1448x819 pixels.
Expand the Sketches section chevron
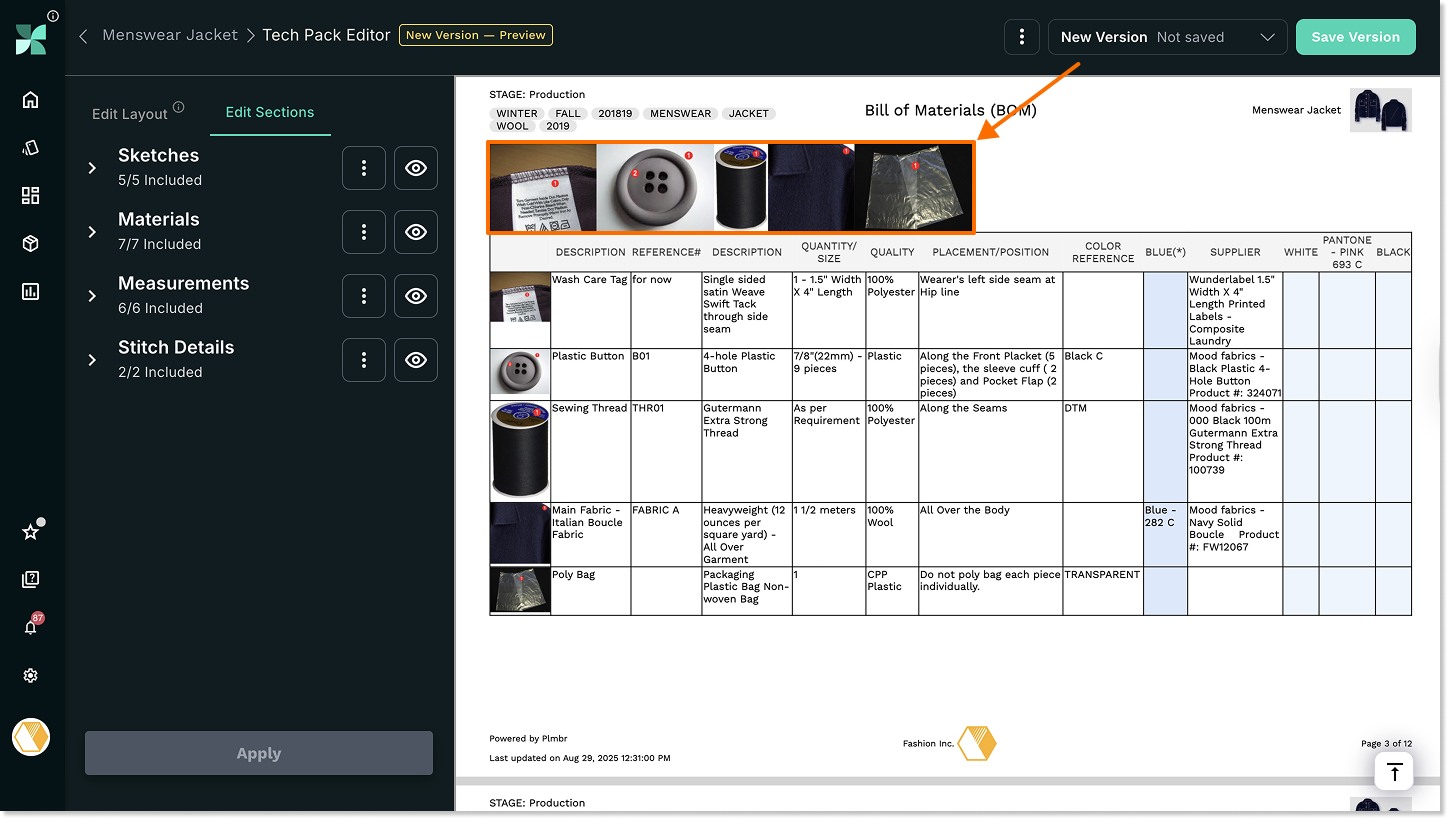[92, 168]
